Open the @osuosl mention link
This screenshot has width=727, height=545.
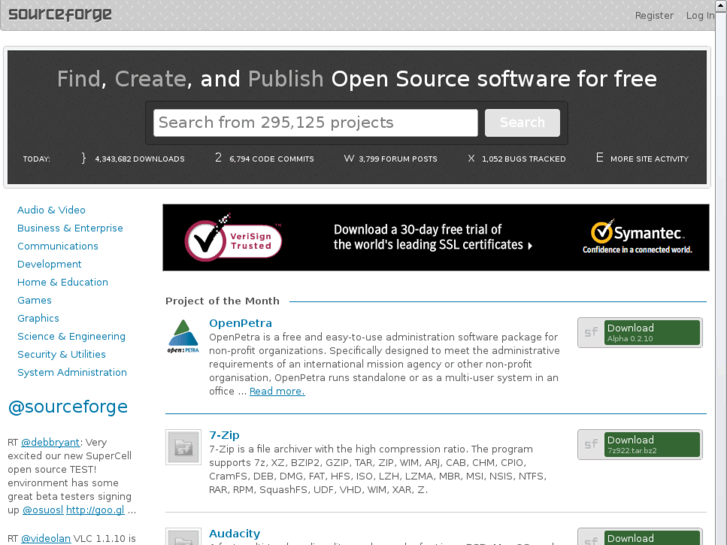click(43, 510)
